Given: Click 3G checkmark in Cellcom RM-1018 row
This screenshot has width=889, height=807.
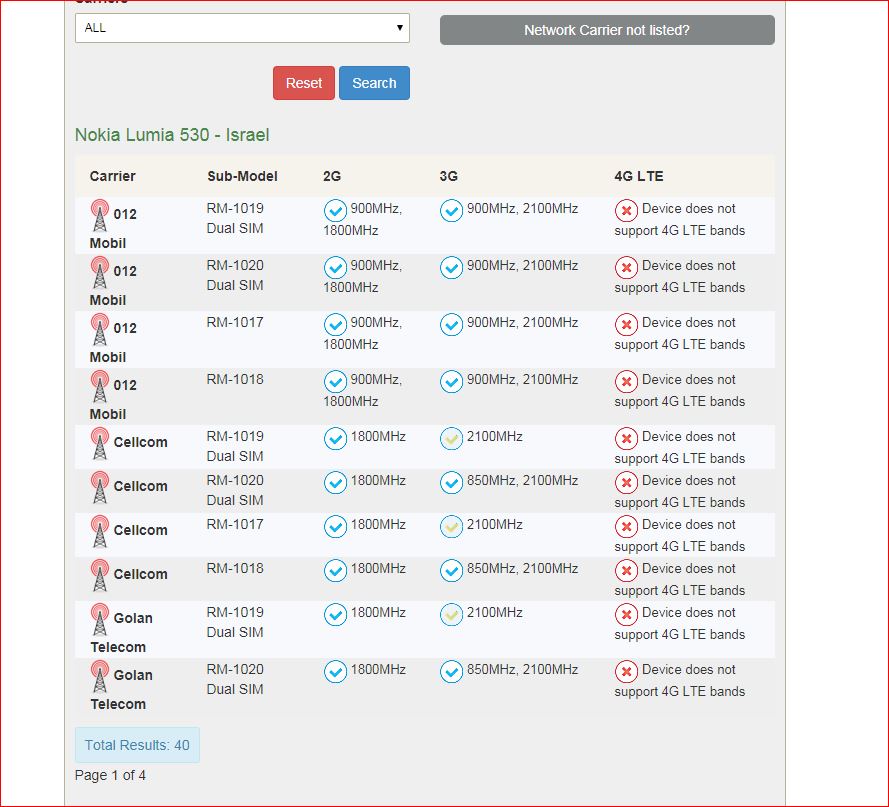Looking at the screenshot, I should point(451,571).
